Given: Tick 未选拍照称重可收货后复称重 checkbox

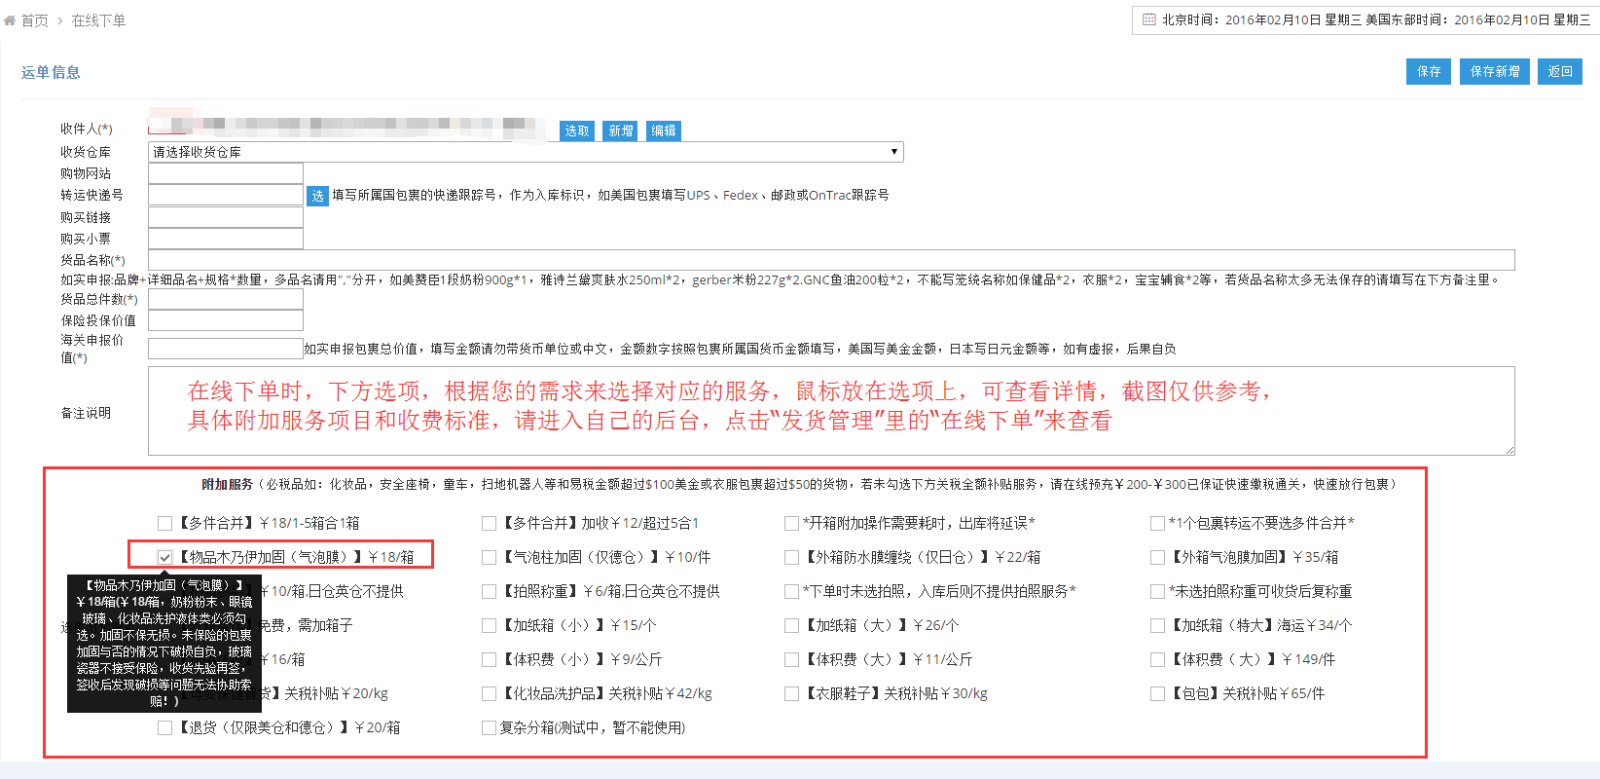Looking at the screenshot, I should click(x=1158, y=591).
